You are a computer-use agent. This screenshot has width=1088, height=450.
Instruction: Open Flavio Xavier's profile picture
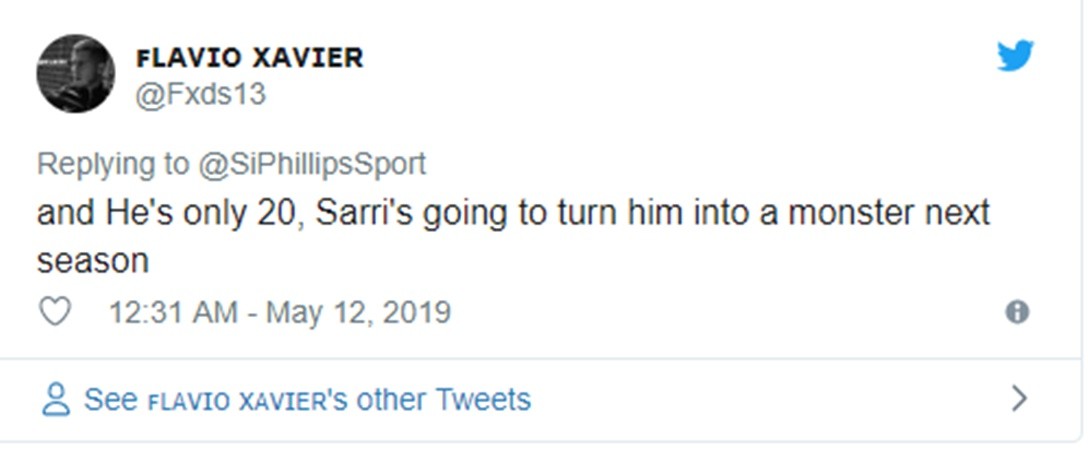click(75, 73)
